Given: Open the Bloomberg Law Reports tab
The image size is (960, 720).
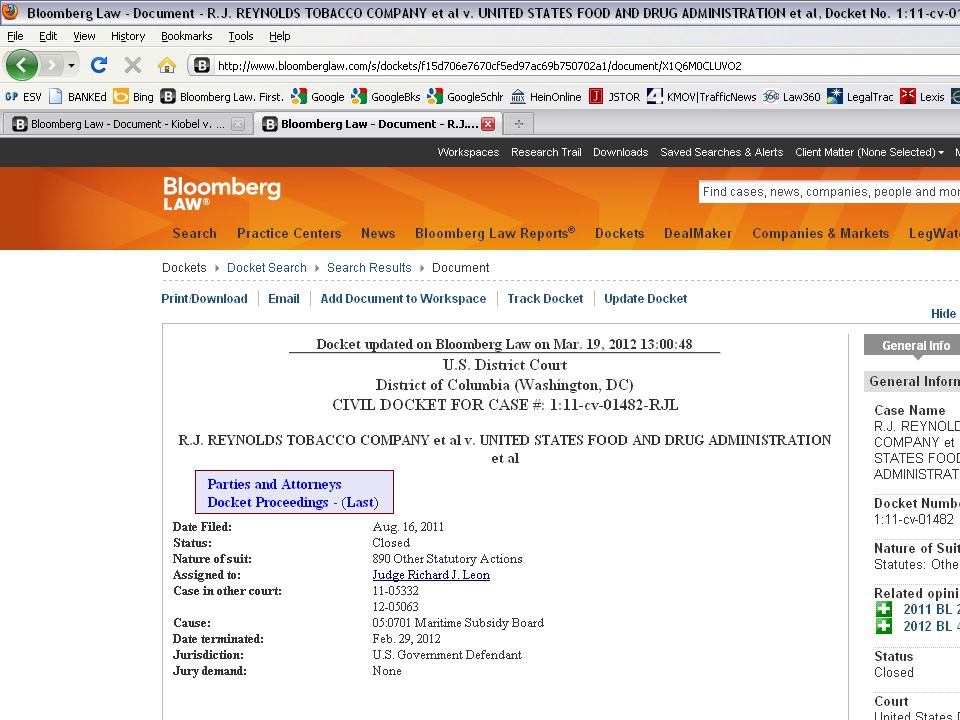Looking at the screenshot, I should coord(495,233).
